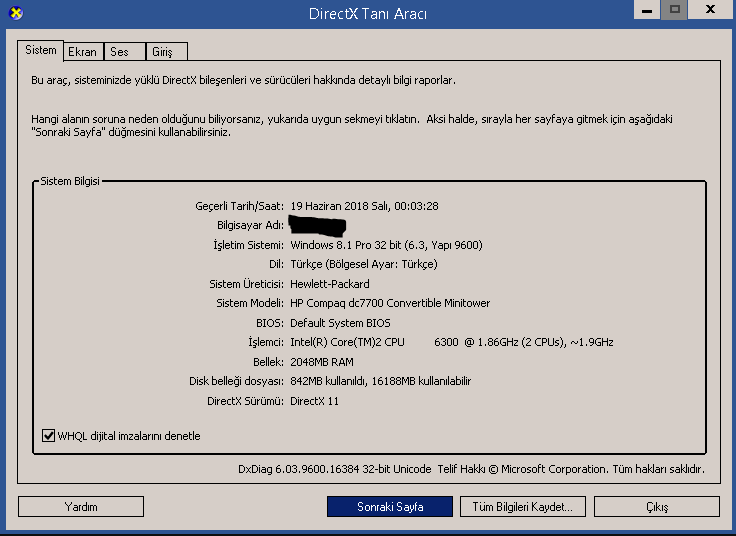Click 'HP Compaq dc7700 Convertible Minitower' text
736x536 pixels.
coord(390,303)
